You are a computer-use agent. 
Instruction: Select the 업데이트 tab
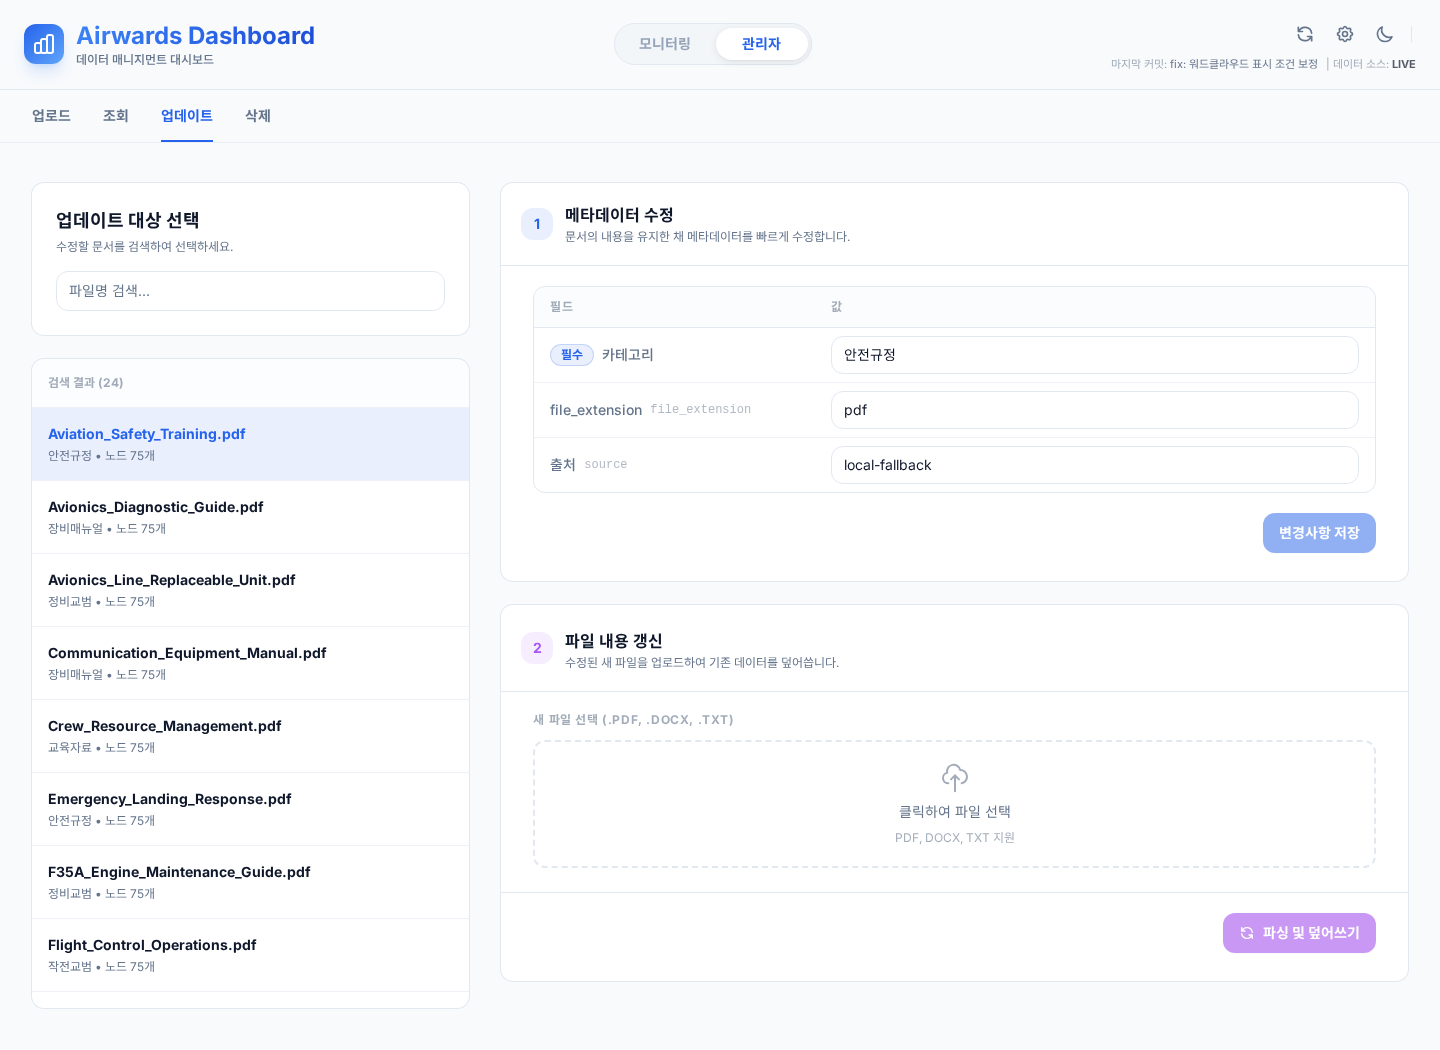pos(187,116)
